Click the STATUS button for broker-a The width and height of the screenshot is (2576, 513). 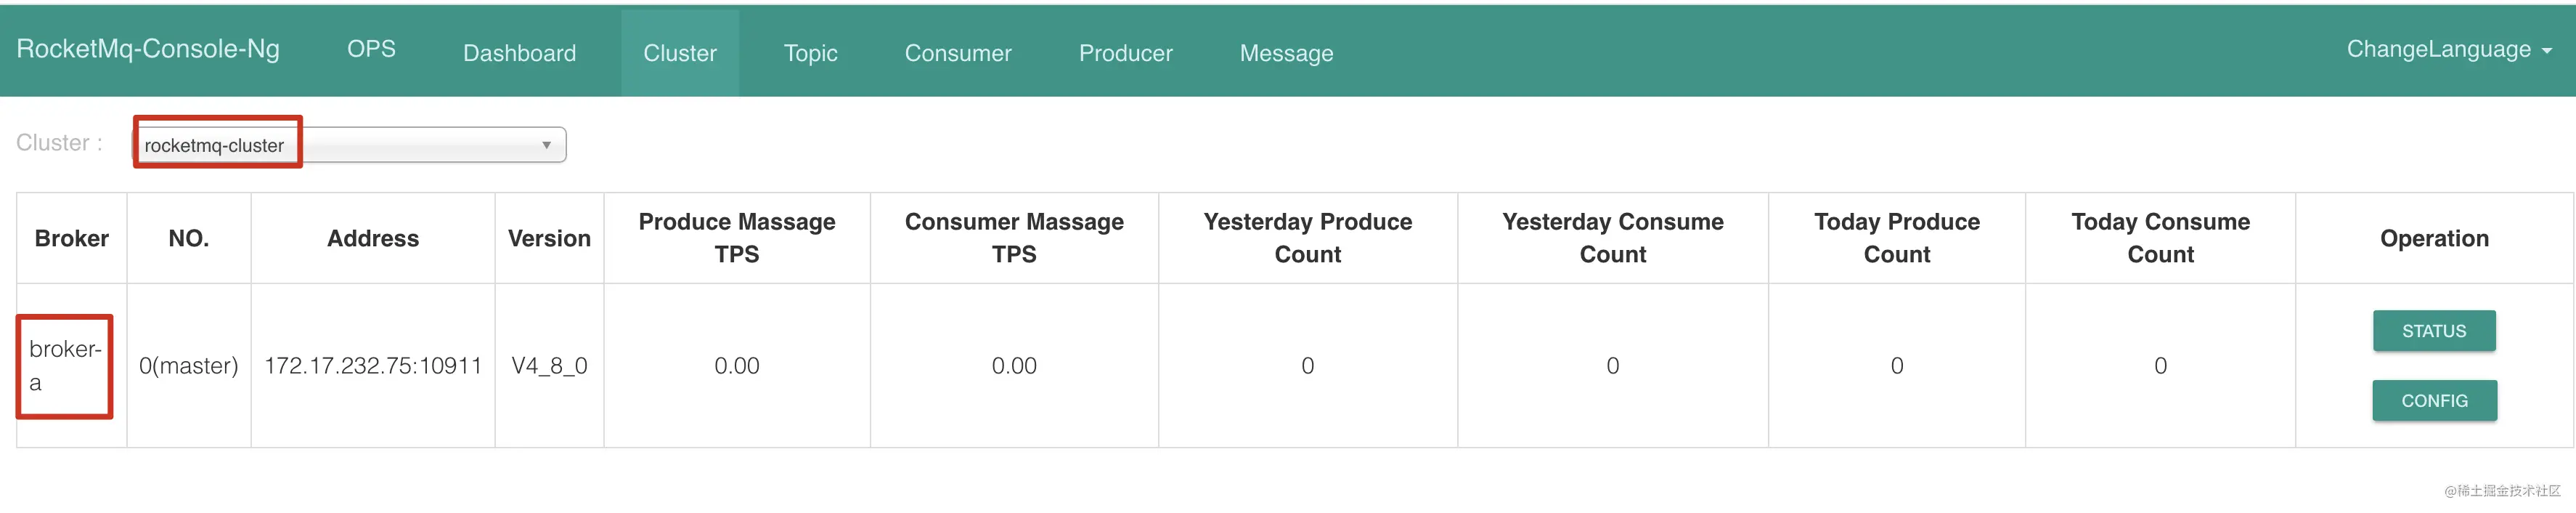[2433, 331]
